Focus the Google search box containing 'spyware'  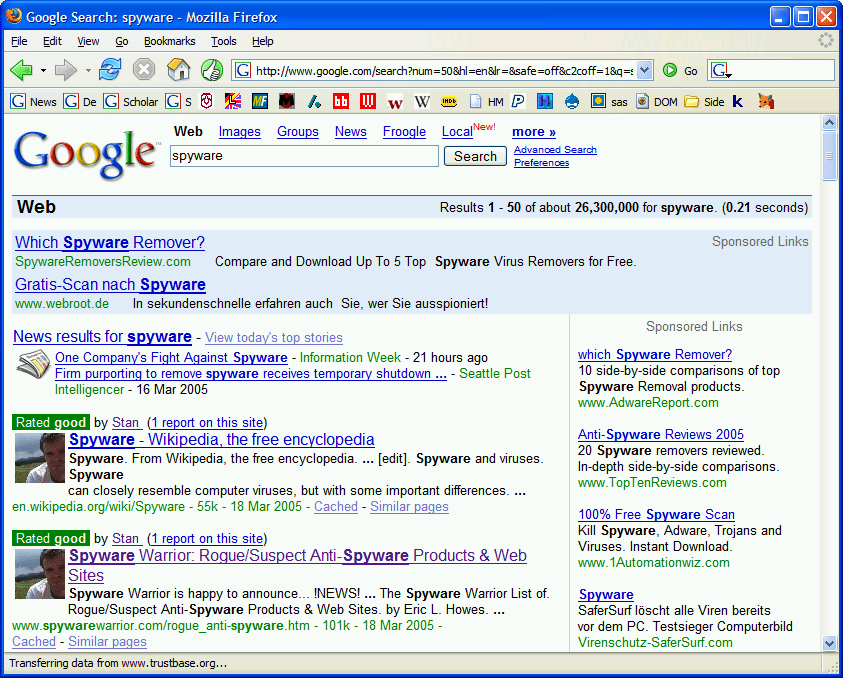point(304,156)
